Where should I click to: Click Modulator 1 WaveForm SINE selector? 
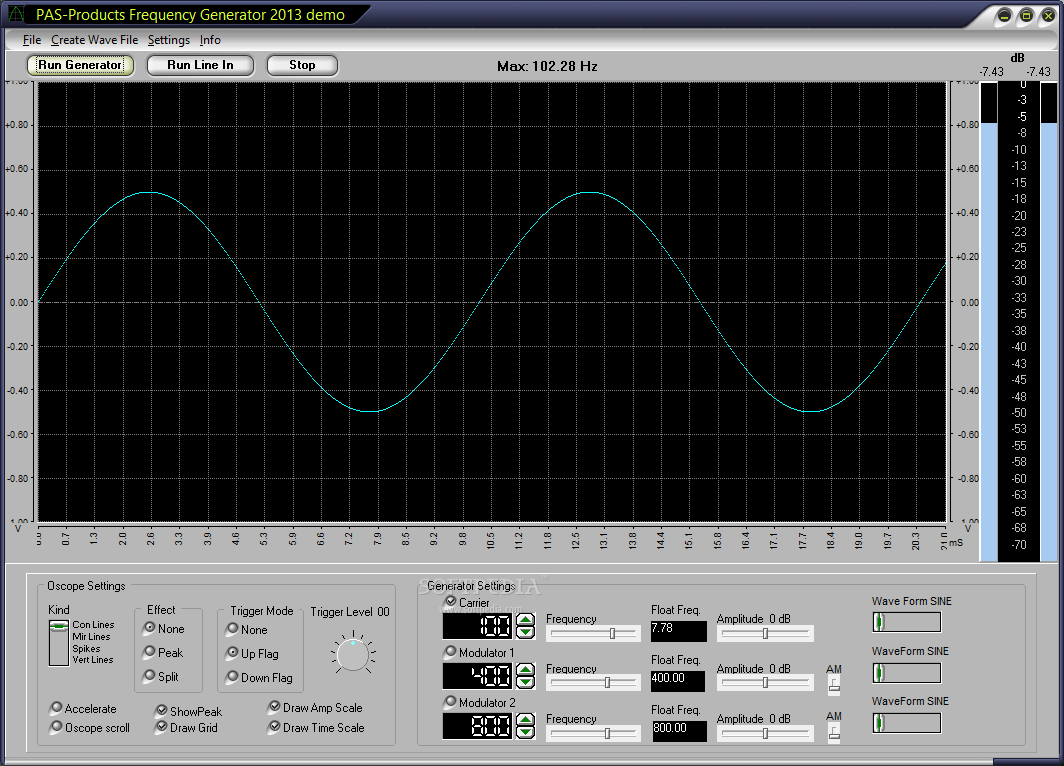click(x=907, y=672)
